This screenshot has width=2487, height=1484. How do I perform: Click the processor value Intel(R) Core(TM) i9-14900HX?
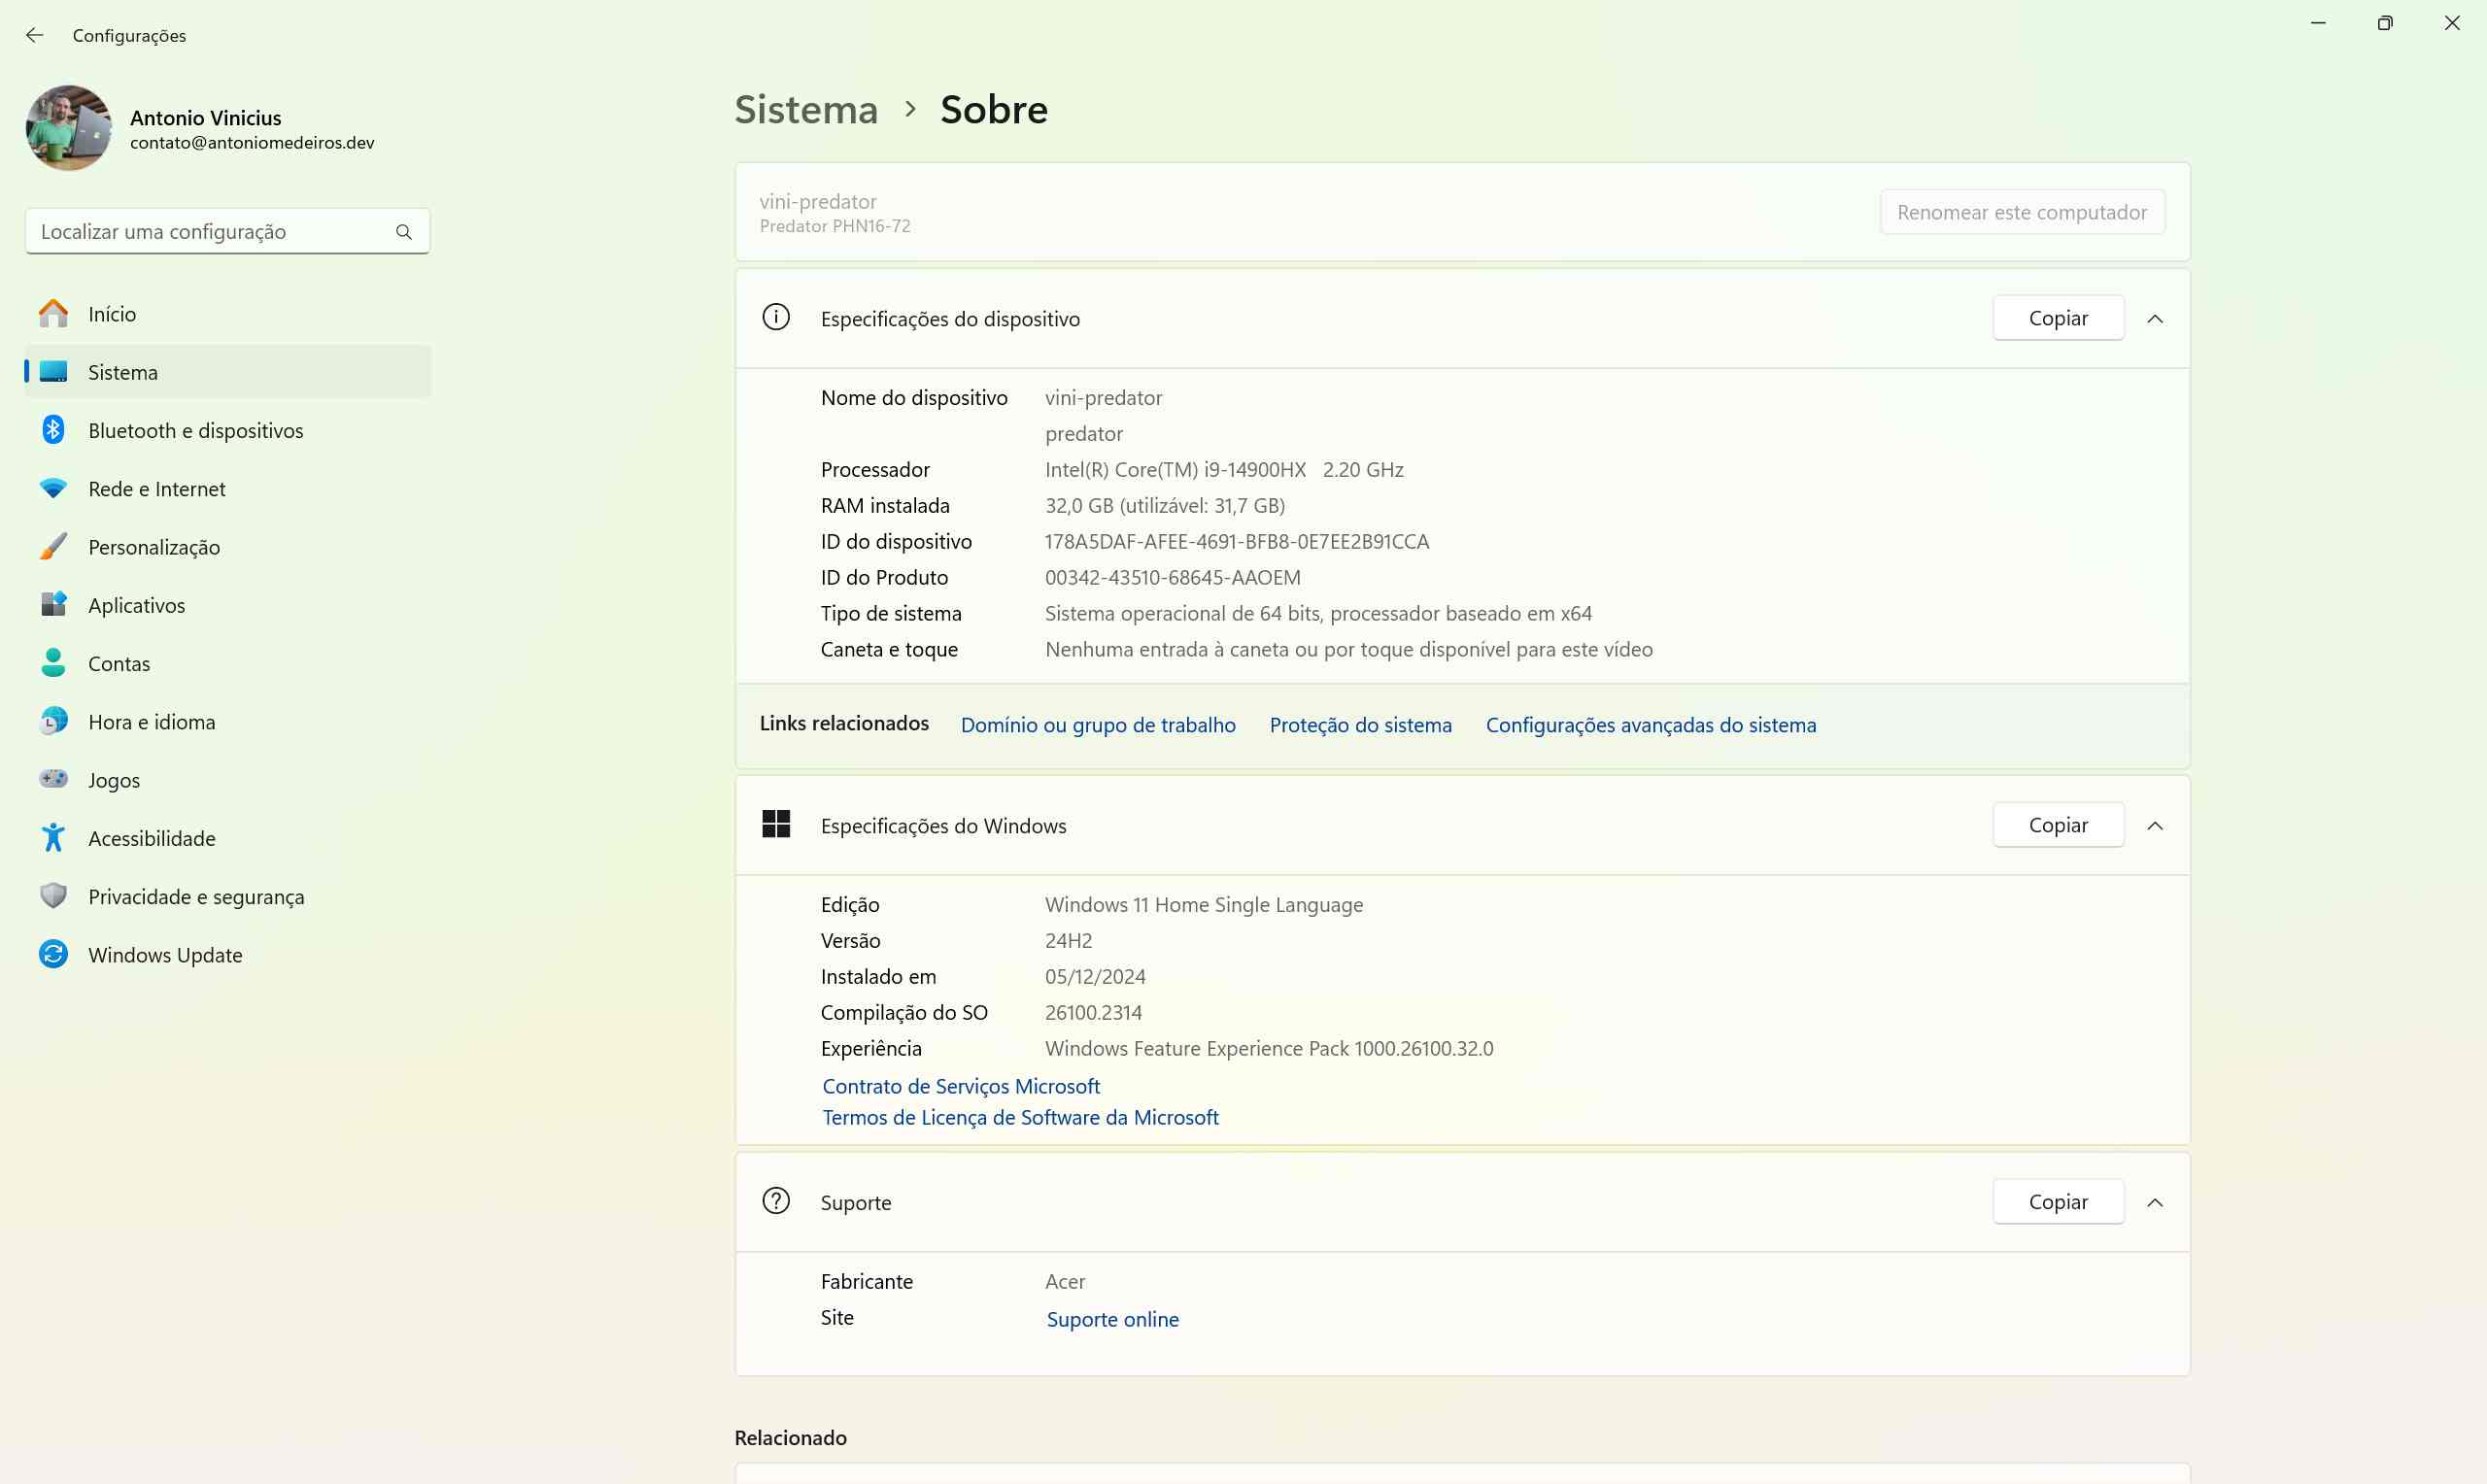(x=1175, y=469)
